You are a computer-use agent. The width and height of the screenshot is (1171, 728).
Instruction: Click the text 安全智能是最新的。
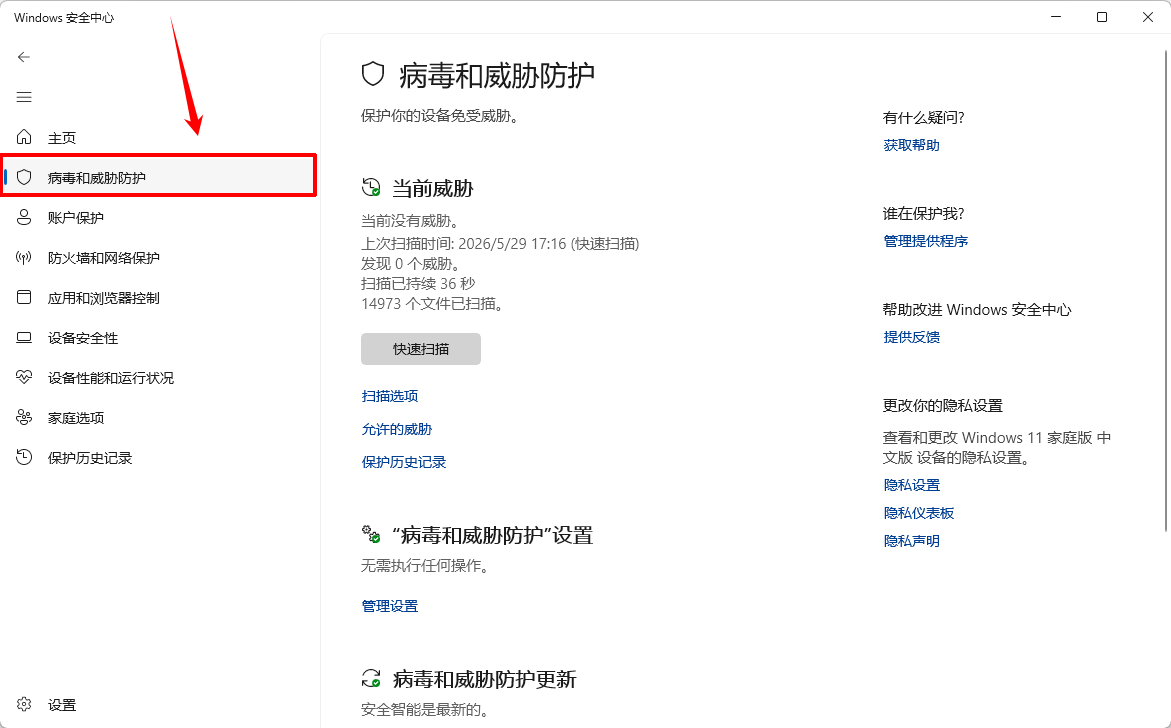425,709
